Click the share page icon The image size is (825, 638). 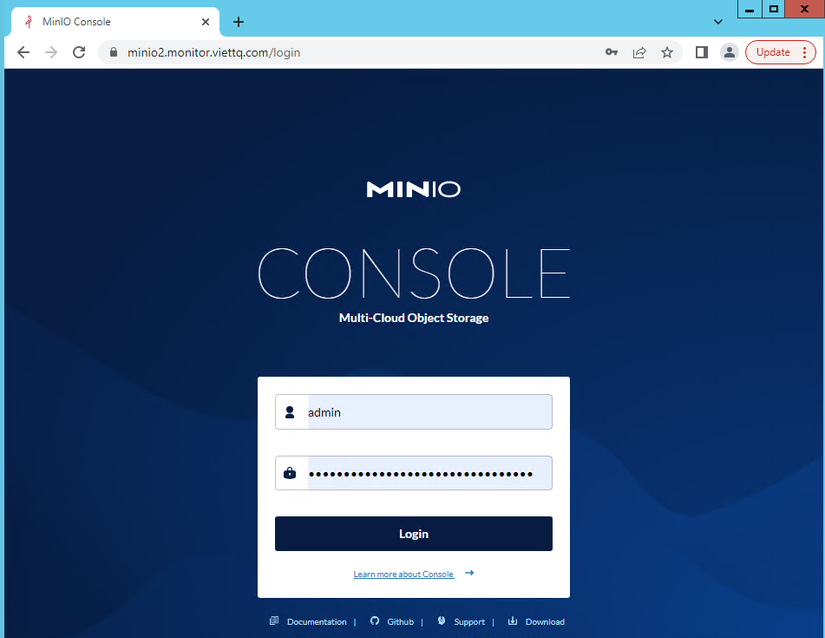tap(639, 52)
